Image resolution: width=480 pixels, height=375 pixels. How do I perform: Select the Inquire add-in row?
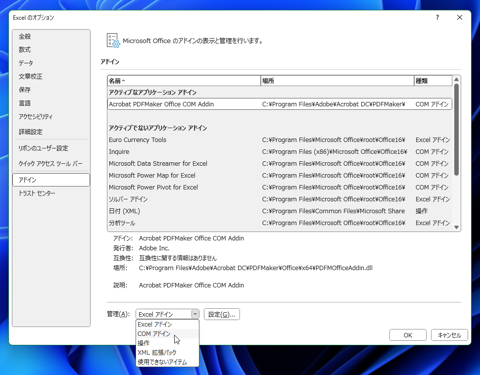click(280, 152)
